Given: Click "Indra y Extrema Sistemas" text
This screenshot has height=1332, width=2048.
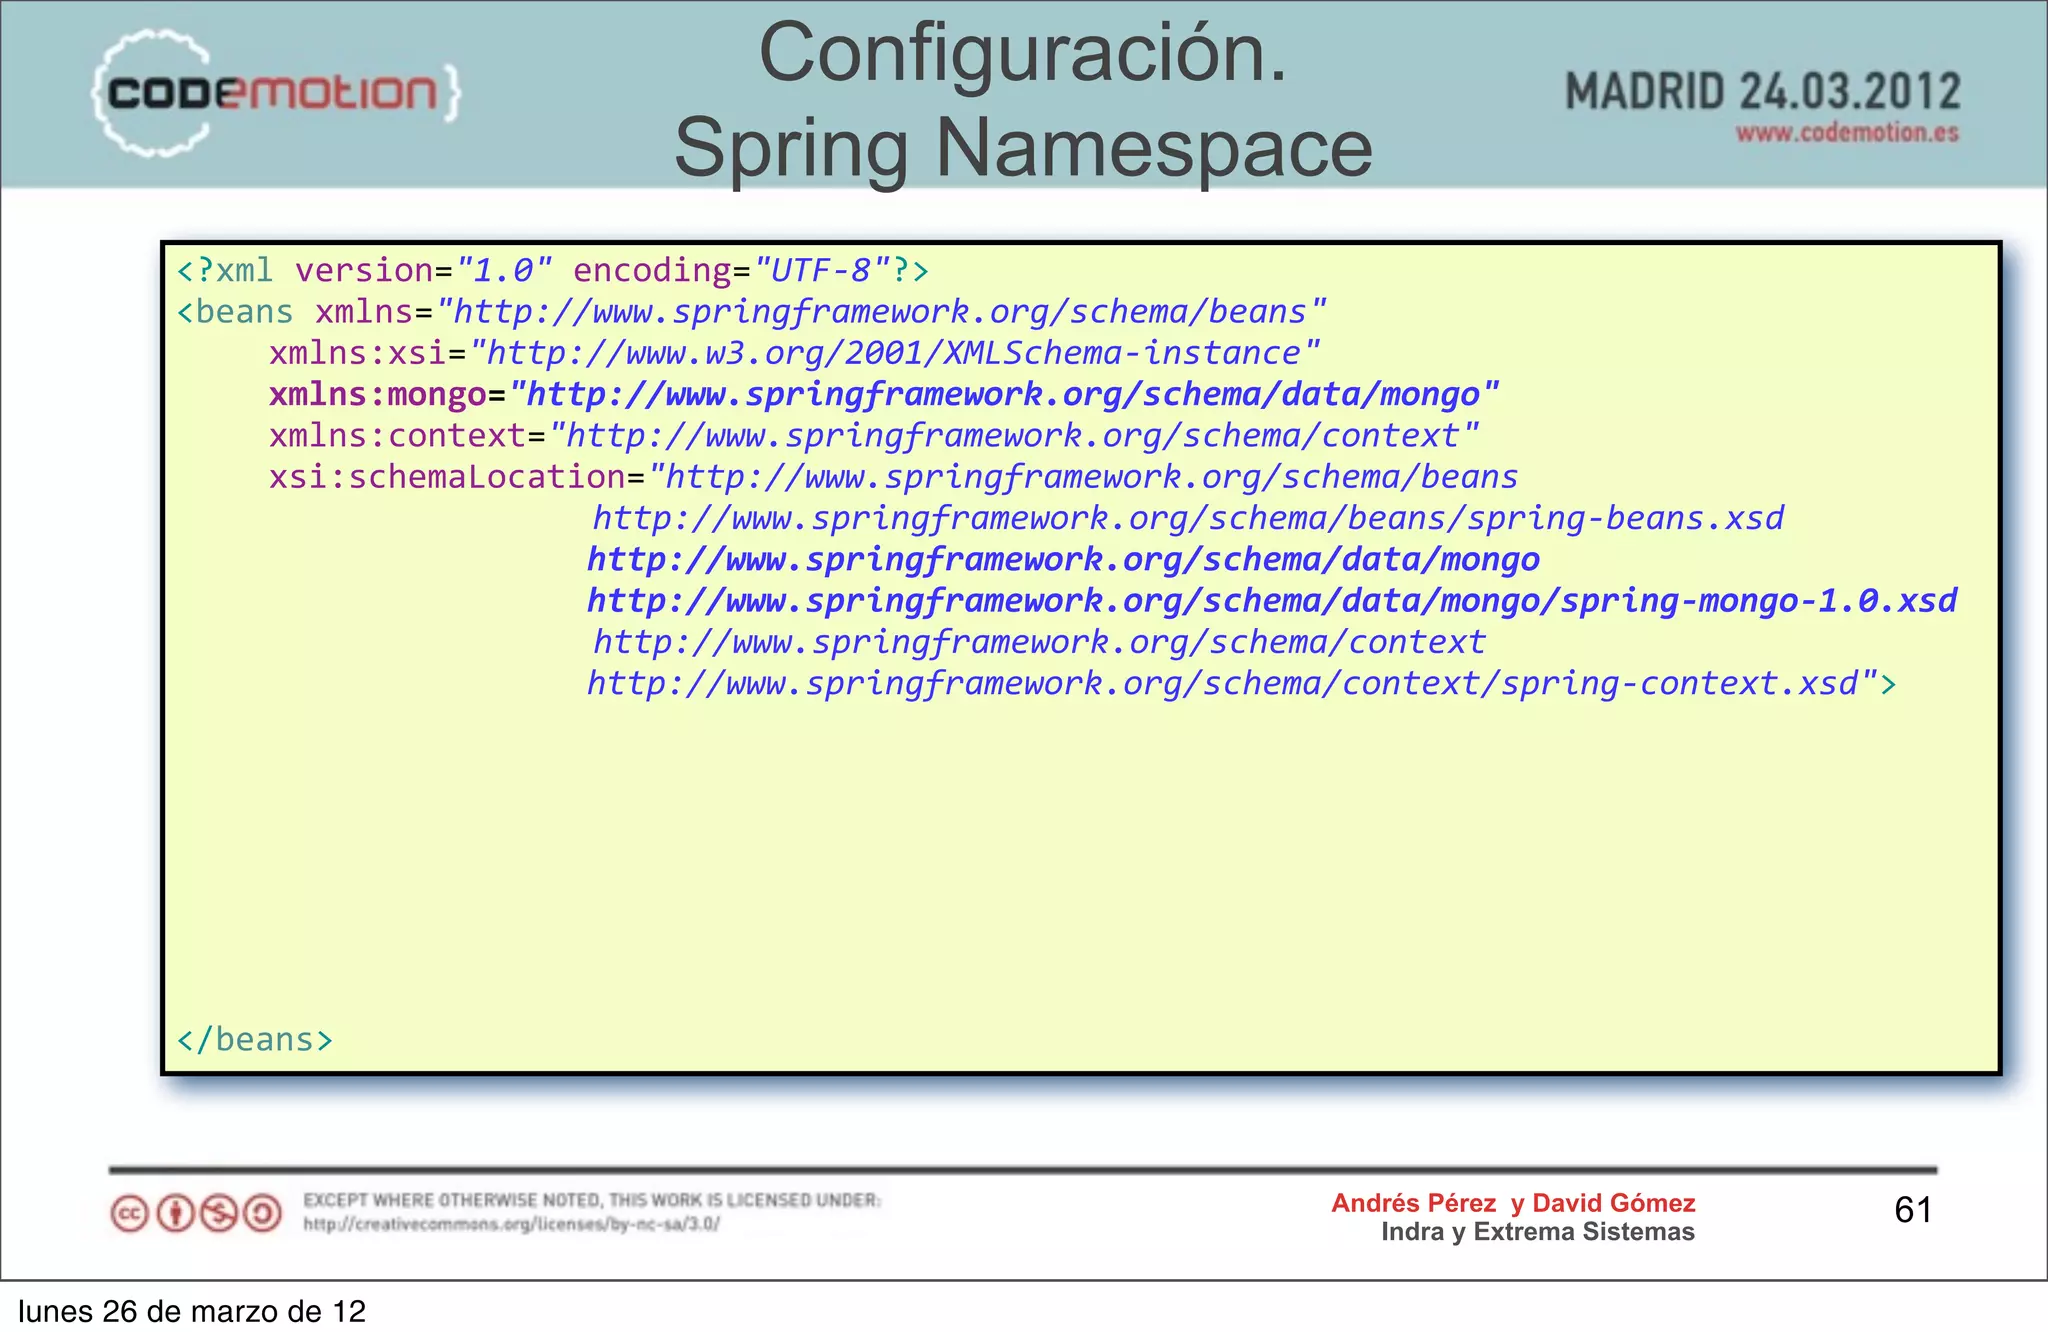Looking at the screenshot, I should coord(1538,1232).
